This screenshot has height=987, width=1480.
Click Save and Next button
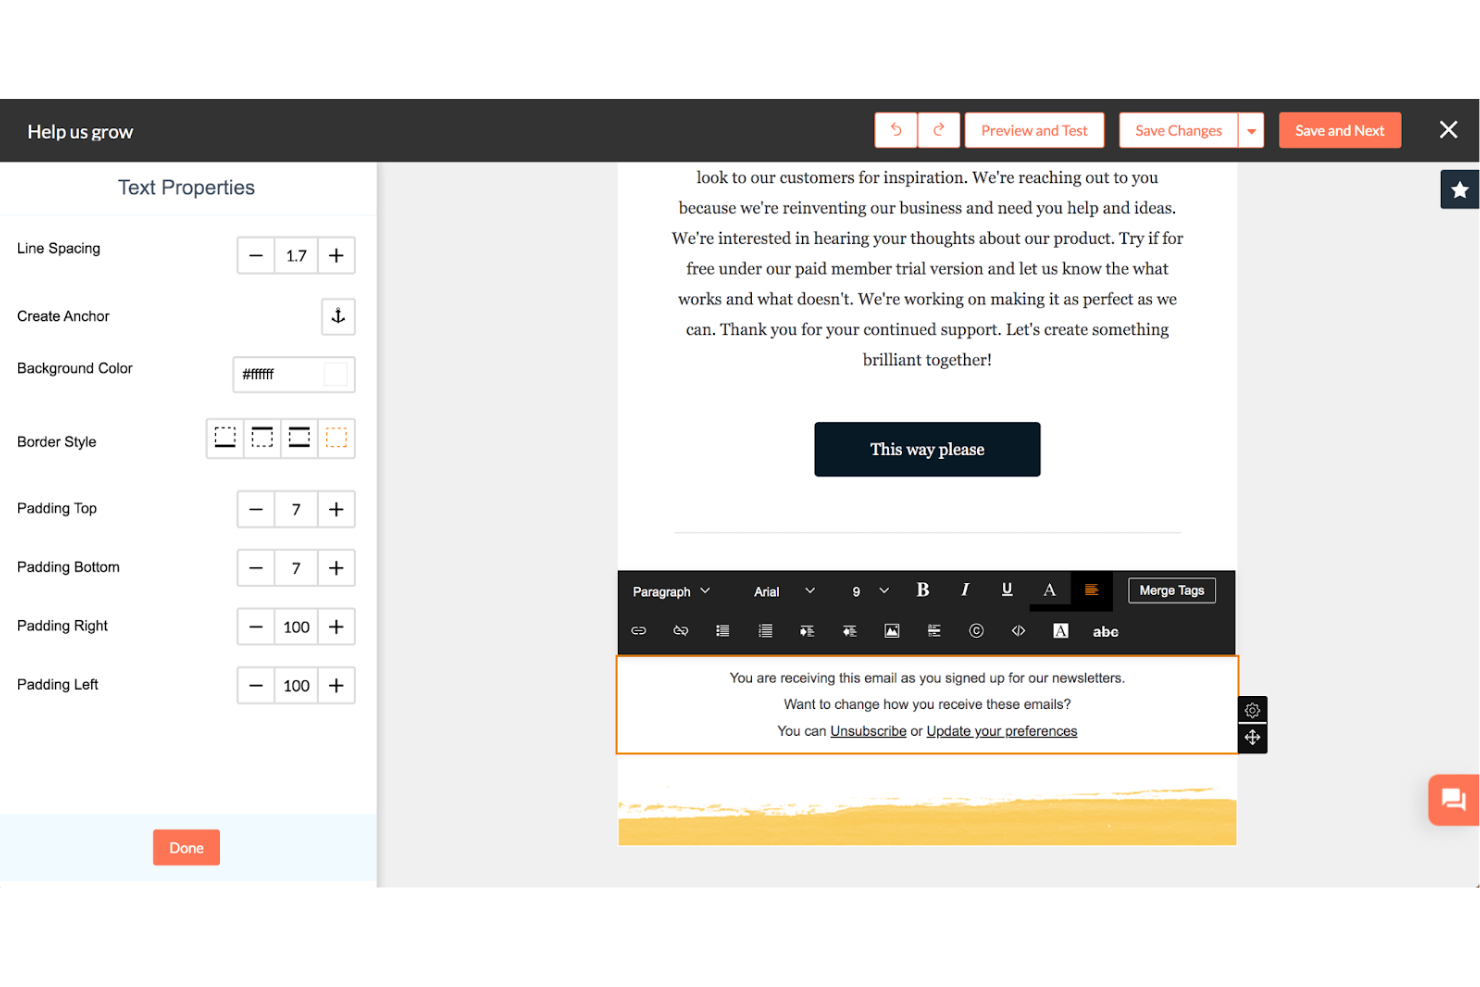[x=1339, y=130]
